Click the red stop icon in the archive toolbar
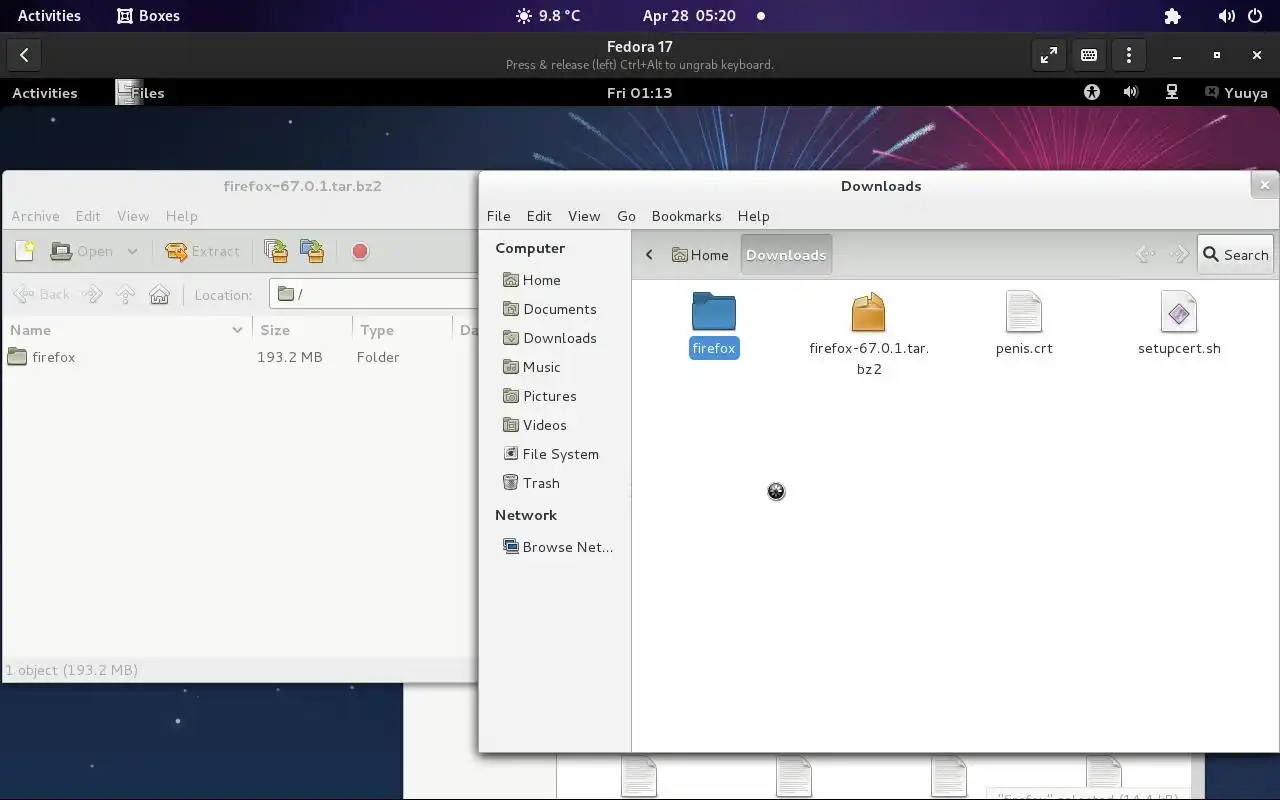 pos(360,251)
